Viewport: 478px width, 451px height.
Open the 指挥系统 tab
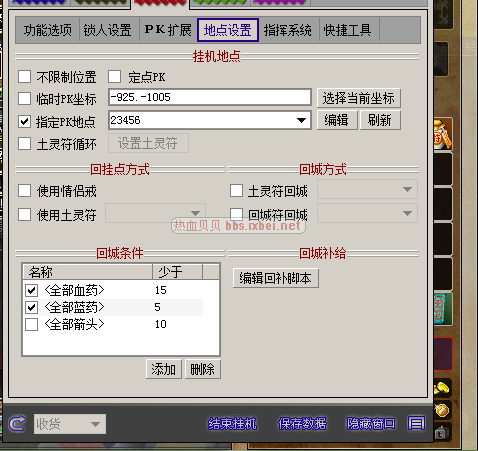pos(288,30)
